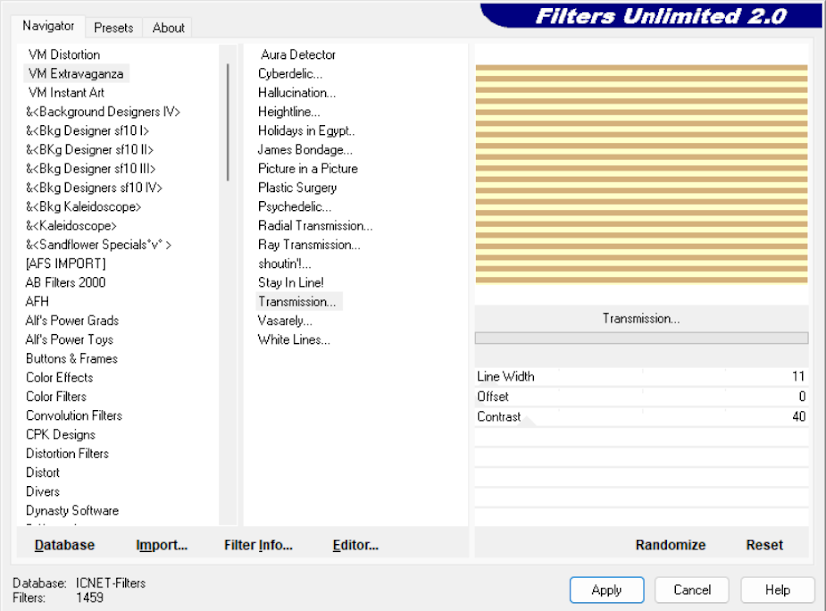Choose &<Bkg Designer sf10 III> category
The height and width of the screenshot is (611, 826).
tap(91, 169)
